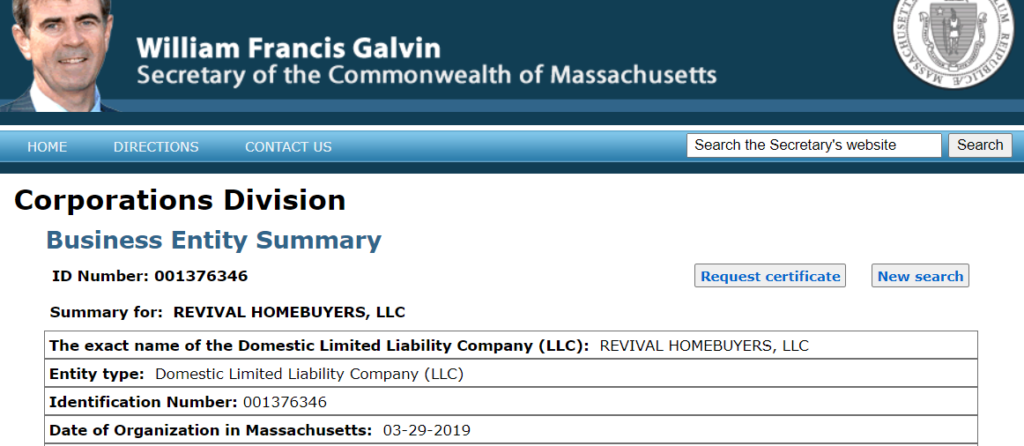Image resolution: width=1024 pixels, height=446 pixels.
Task: Go to the DIRECTIONS page
Action: [x=156, y=147]
